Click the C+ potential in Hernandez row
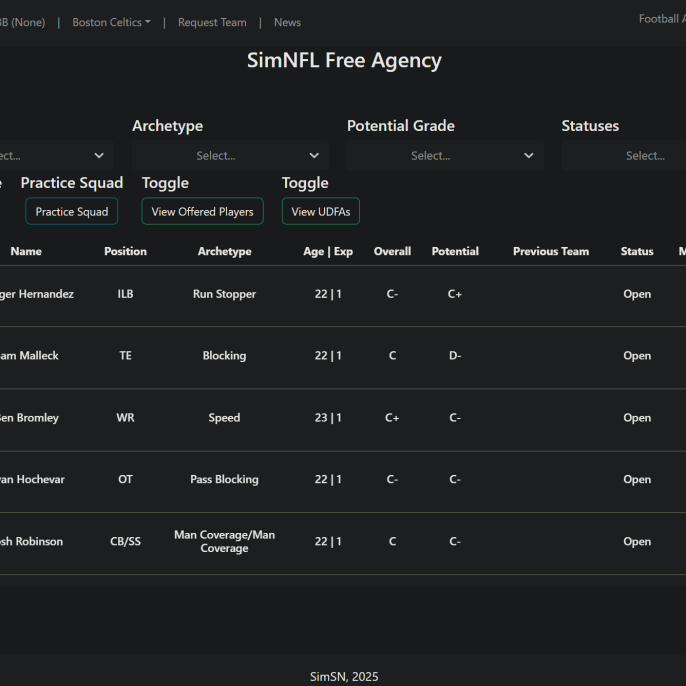The width and height of the screenshot is (686, 686). (455, 294)
